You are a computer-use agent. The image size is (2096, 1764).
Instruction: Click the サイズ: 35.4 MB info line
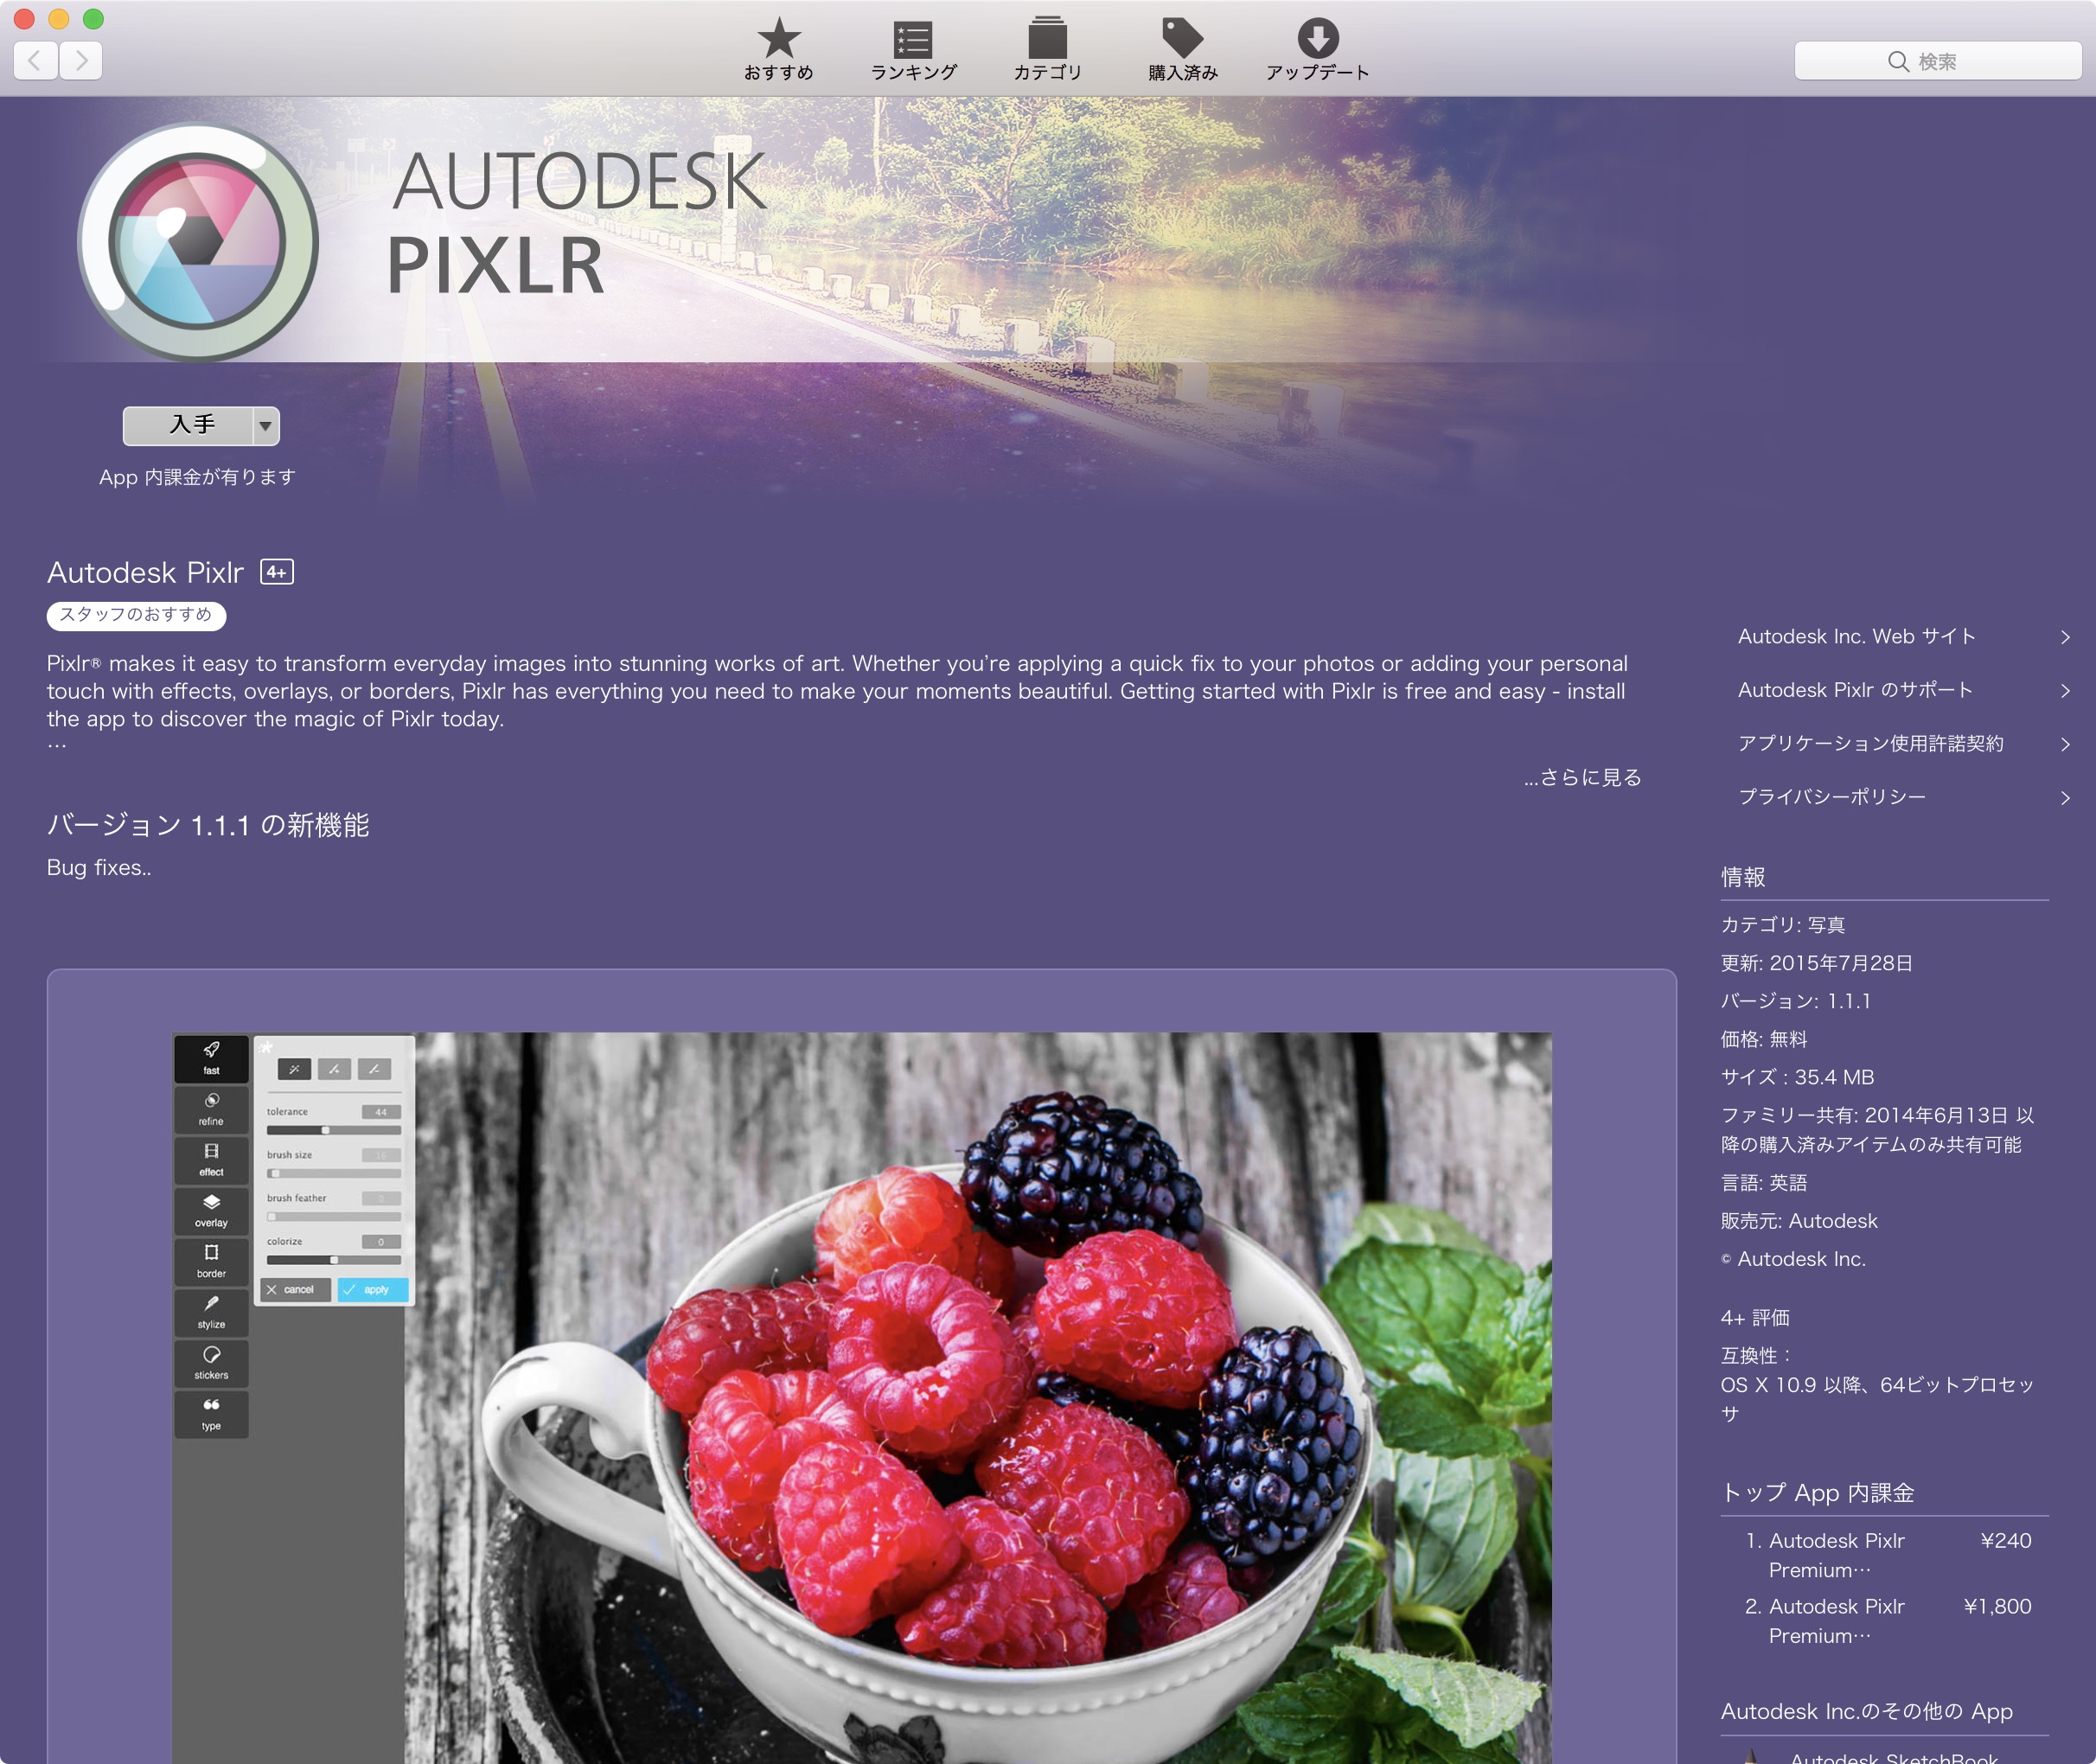(x=1797, y=1077)
